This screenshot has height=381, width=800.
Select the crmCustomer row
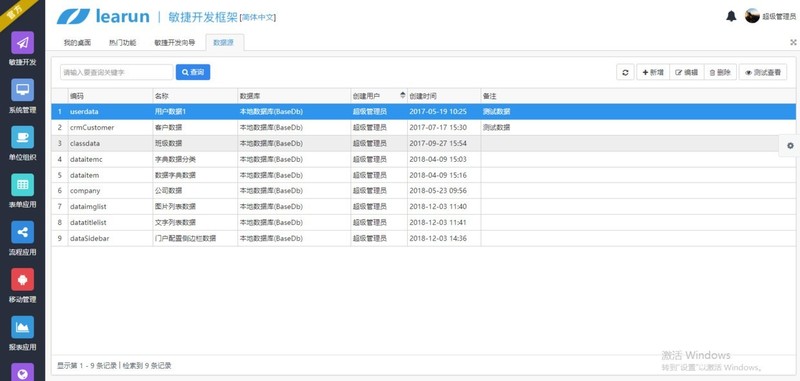pos(423,128)
